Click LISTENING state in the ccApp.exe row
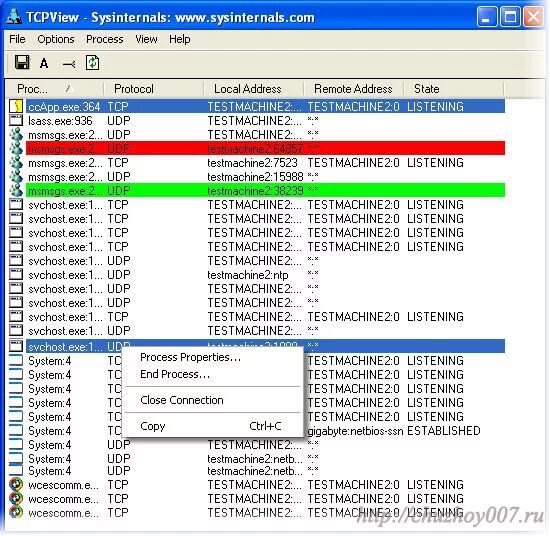550x536 pixels. click(435, 107)
